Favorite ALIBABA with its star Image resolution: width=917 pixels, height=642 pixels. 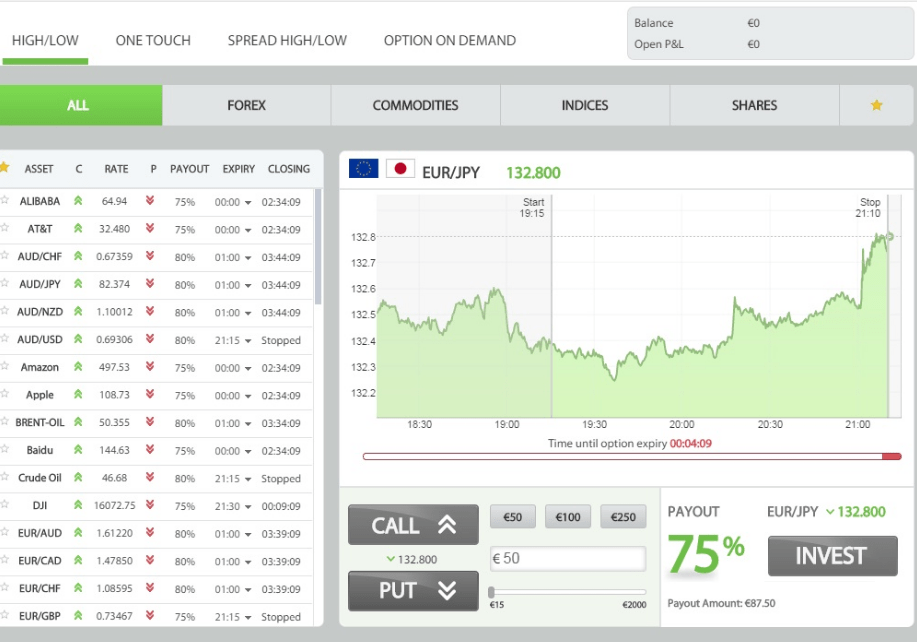pos(4,200)
